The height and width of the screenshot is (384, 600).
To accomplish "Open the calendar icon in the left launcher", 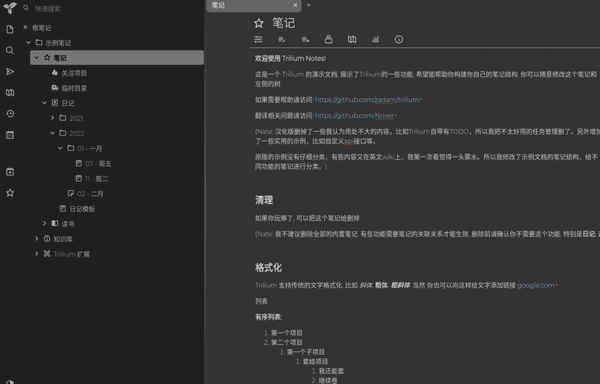I will [x=10, y=135].
